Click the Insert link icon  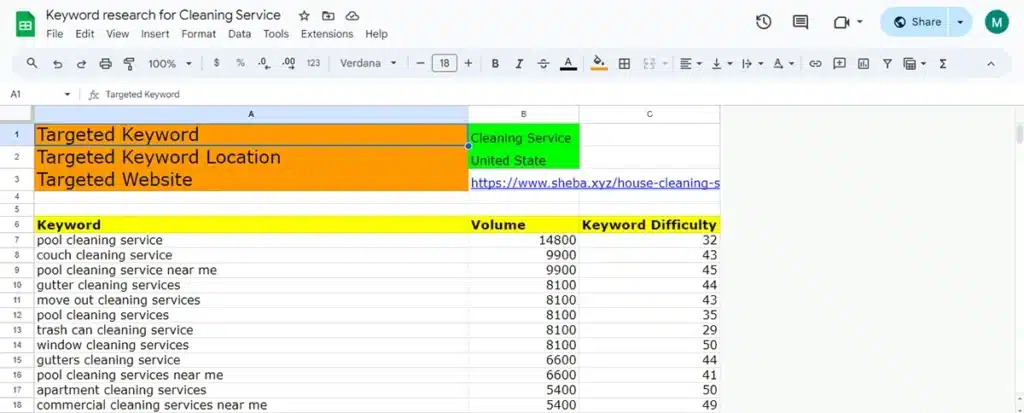[x=815, y=63]
